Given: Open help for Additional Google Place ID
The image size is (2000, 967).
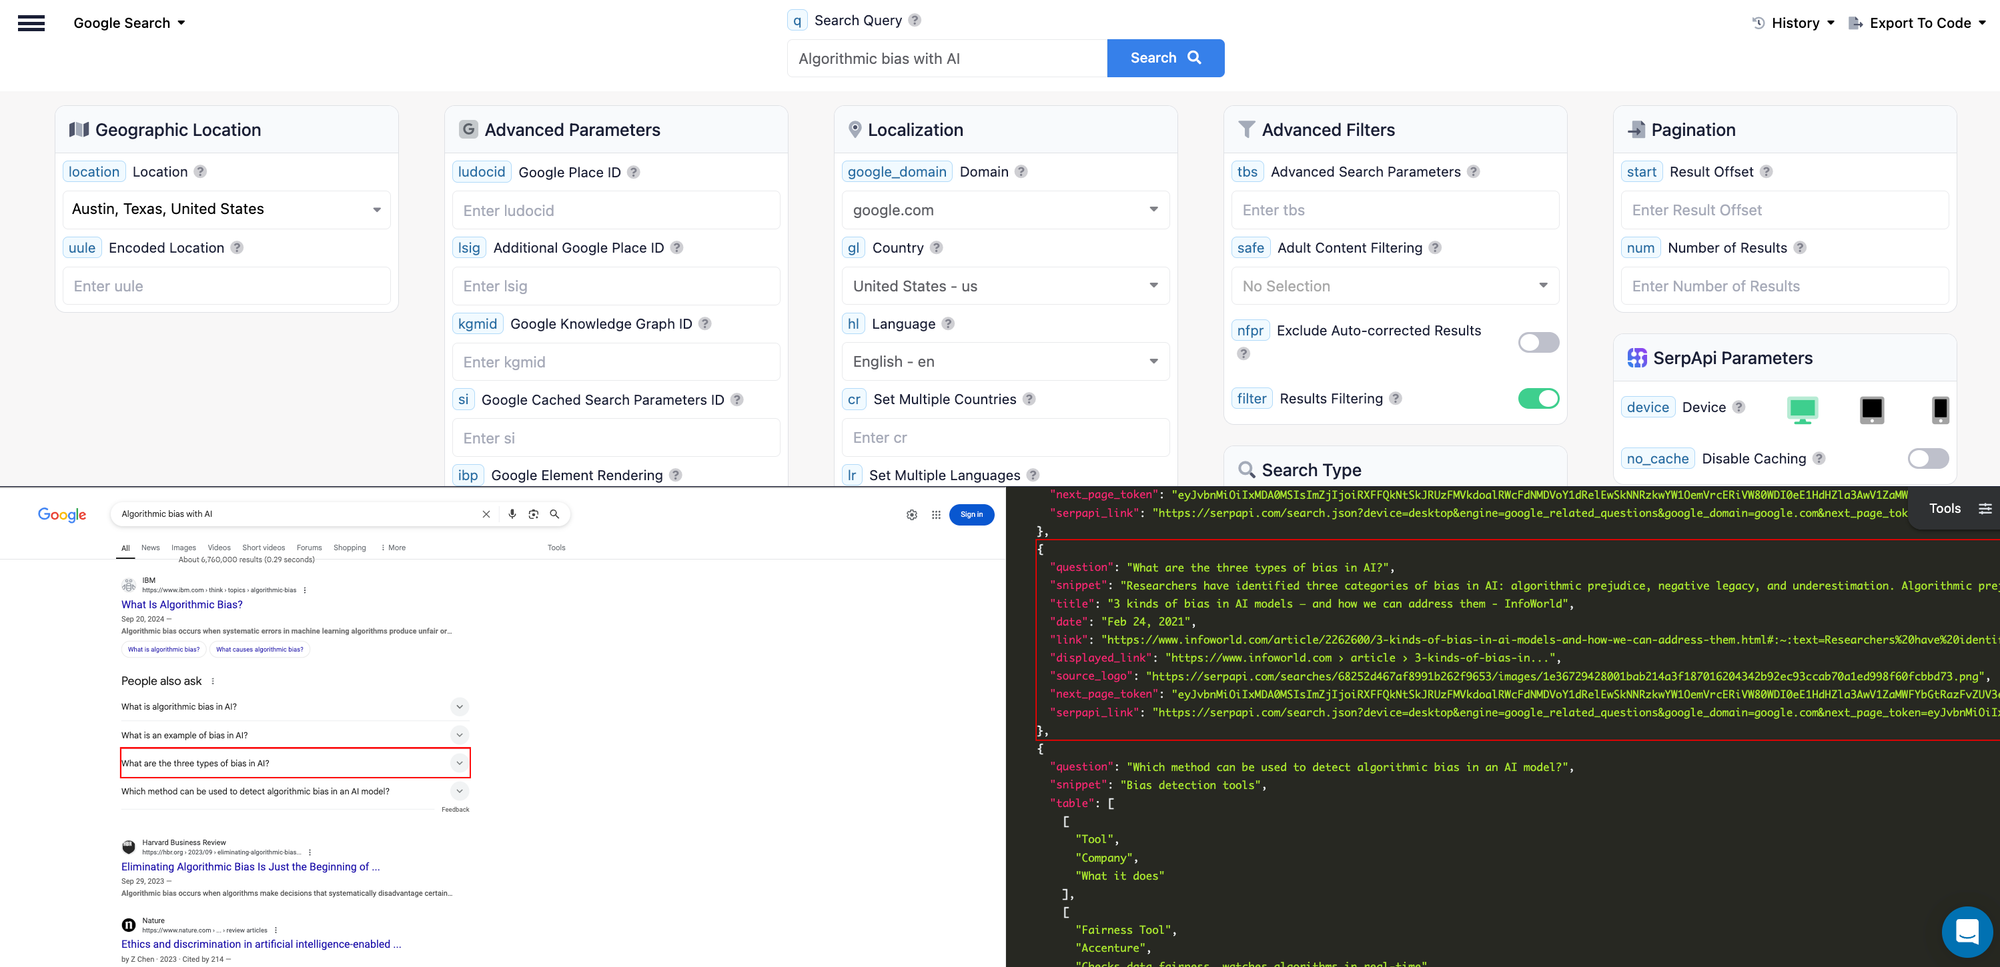Looking at the screenshot, I should pos(677,248).
